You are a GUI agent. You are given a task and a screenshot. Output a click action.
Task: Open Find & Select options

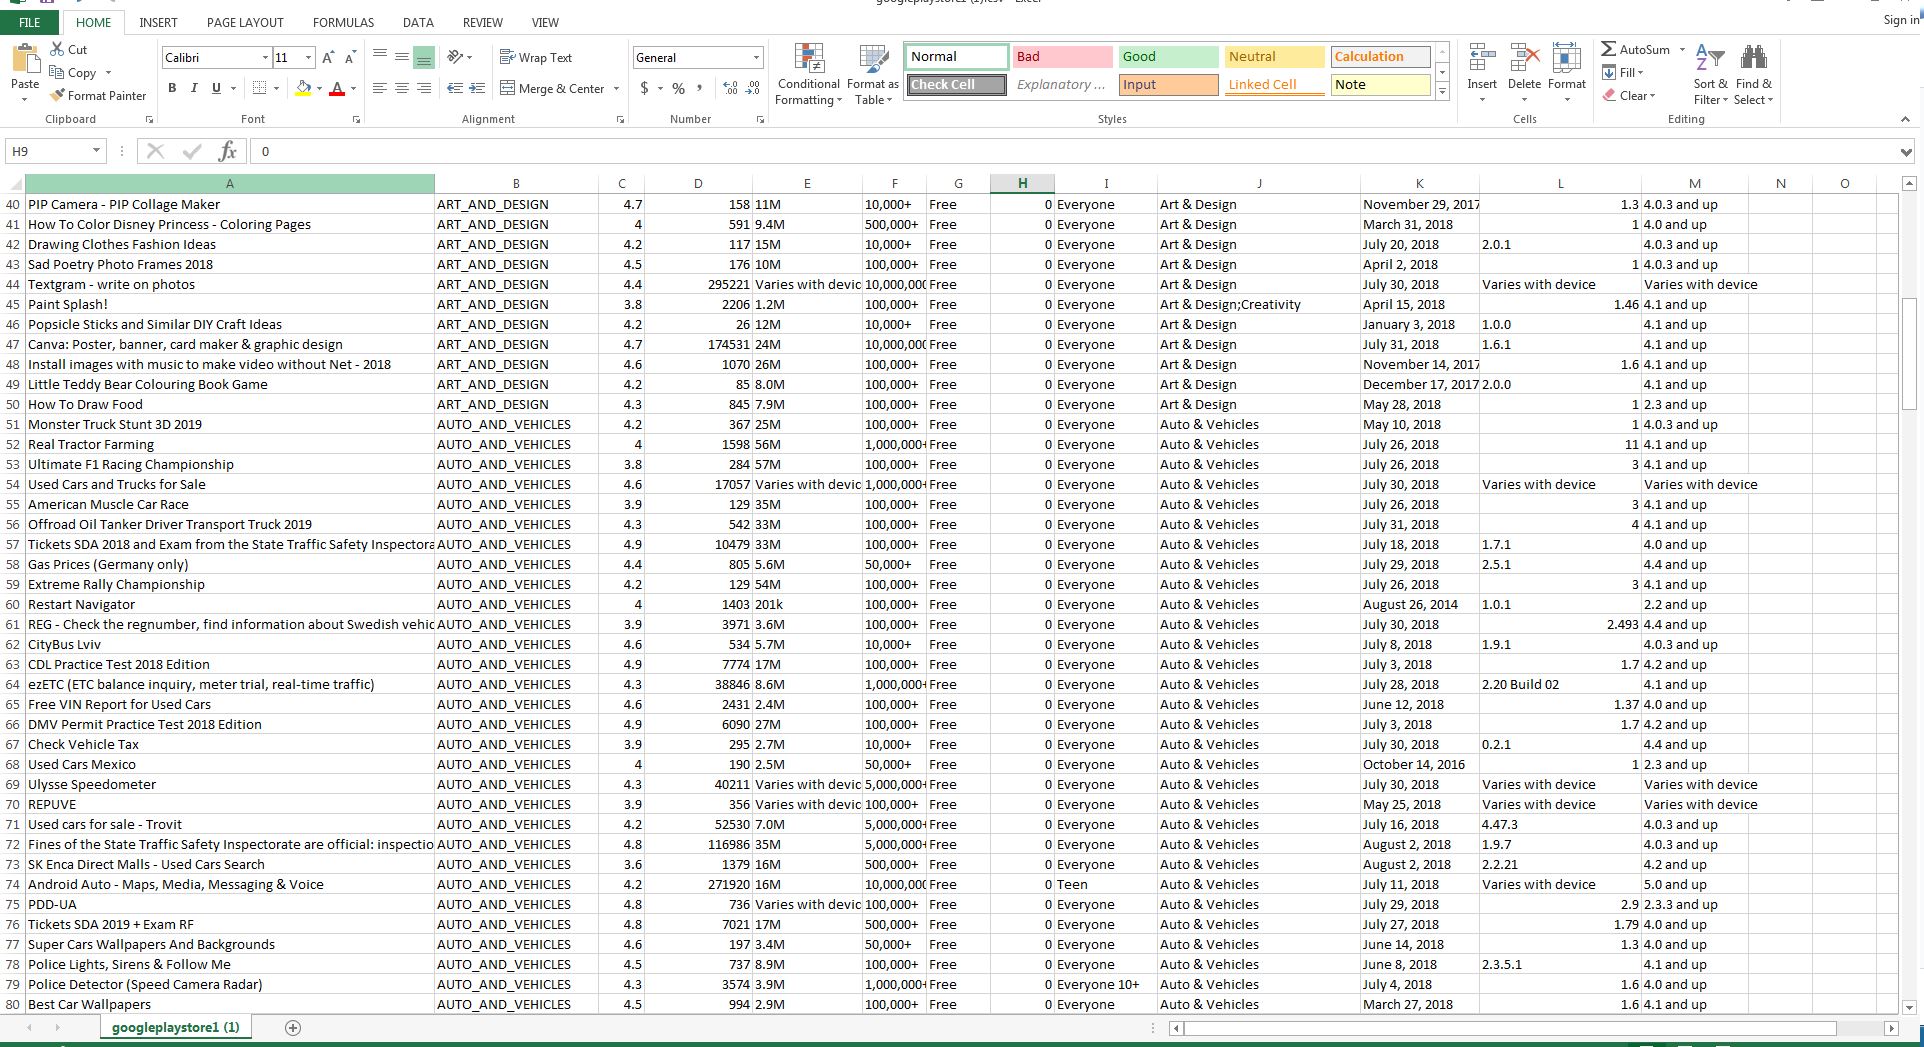1754,75
